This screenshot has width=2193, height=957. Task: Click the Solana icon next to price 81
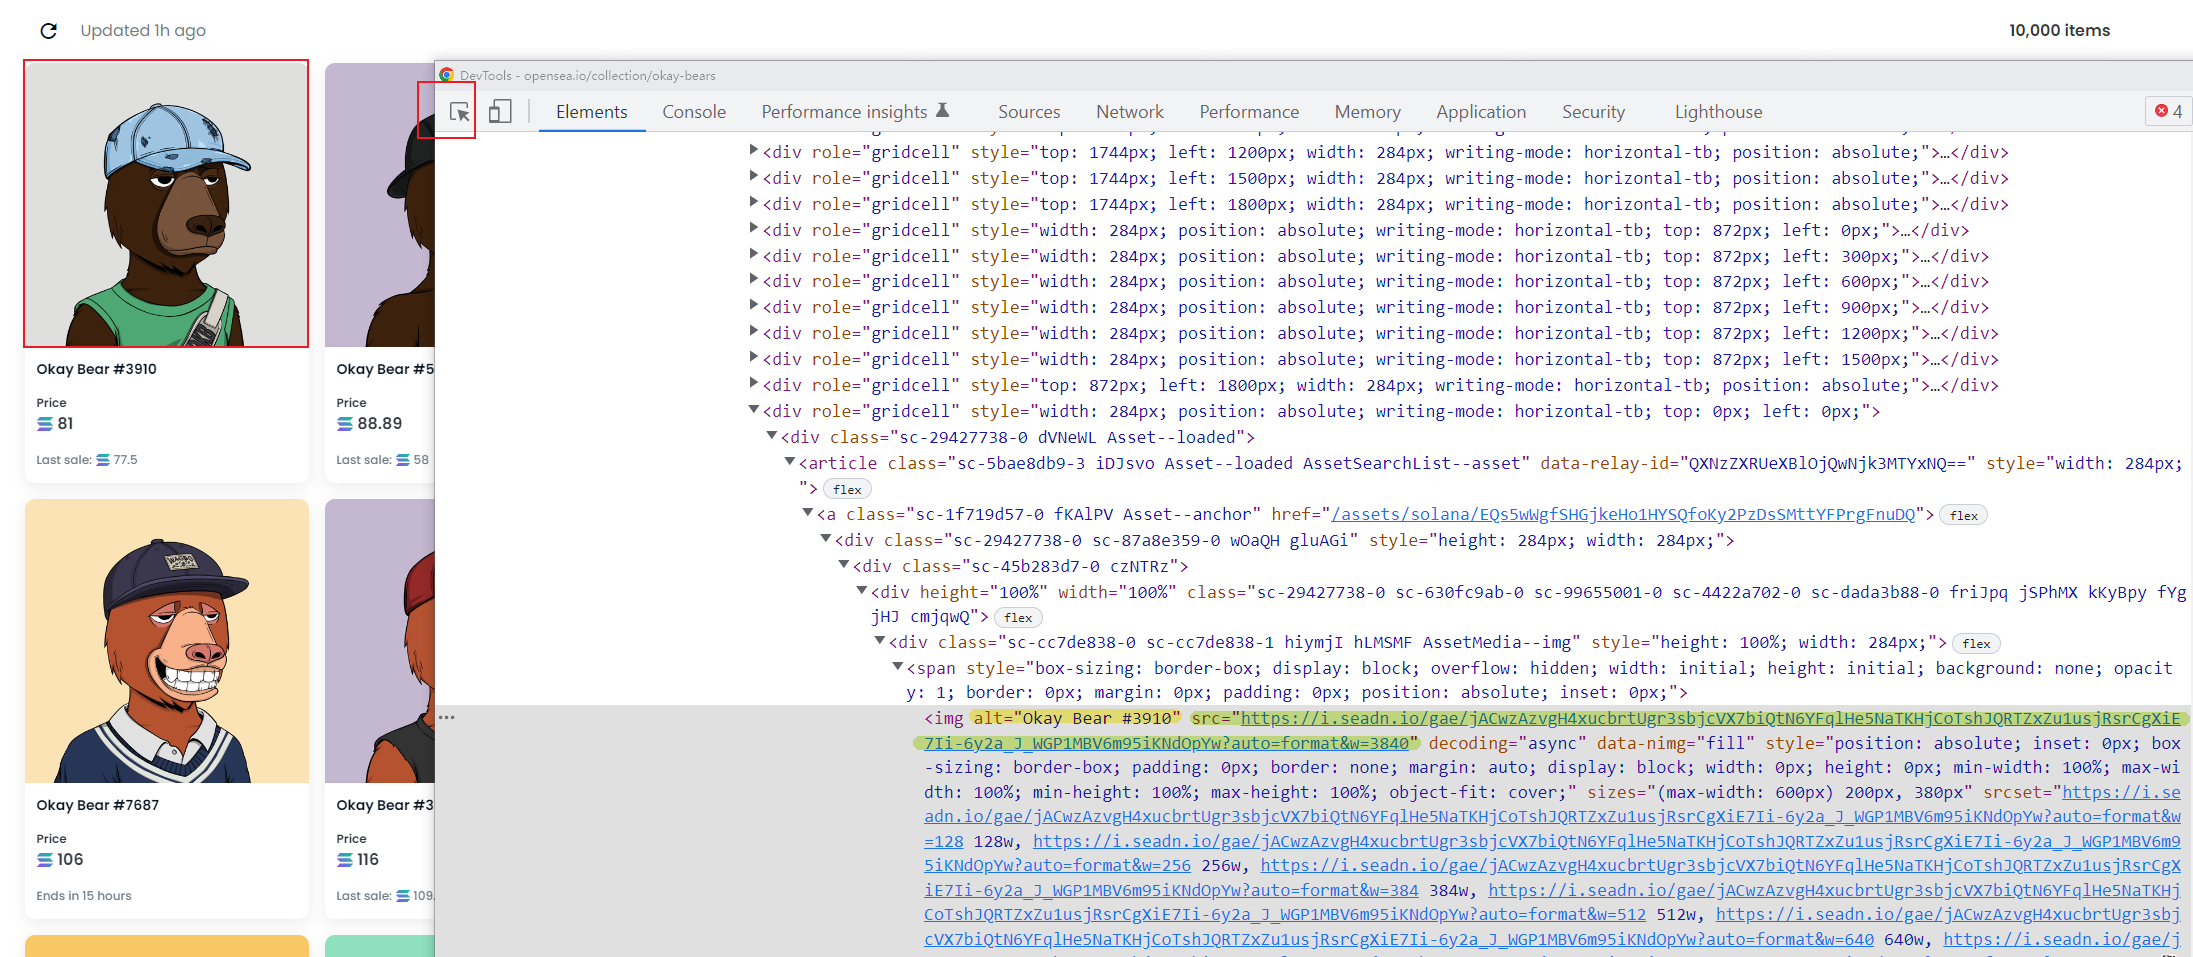[45, 424]
